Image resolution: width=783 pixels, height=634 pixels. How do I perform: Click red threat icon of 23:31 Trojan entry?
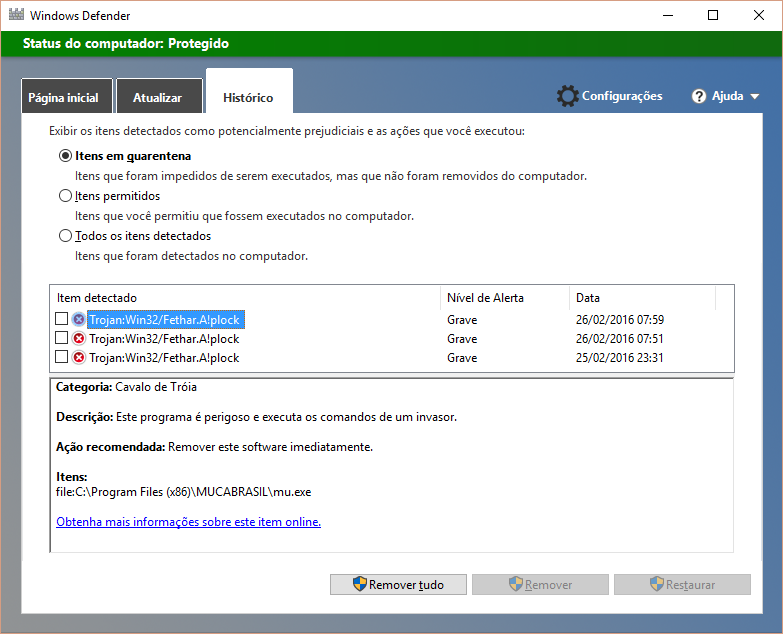point(79,357)
